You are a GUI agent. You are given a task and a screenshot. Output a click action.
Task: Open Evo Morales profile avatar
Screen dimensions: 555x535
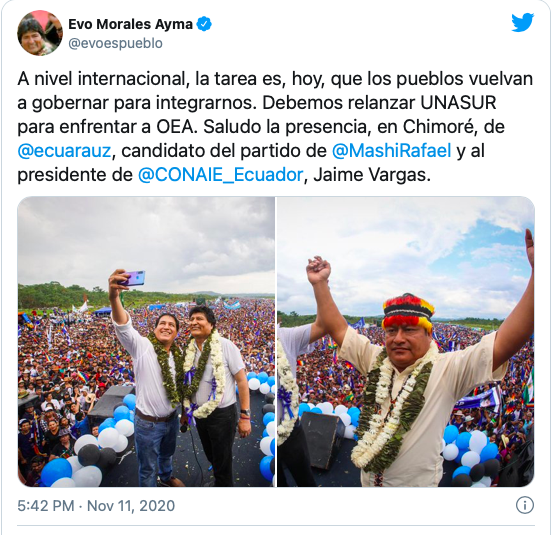tap(40, 33)
